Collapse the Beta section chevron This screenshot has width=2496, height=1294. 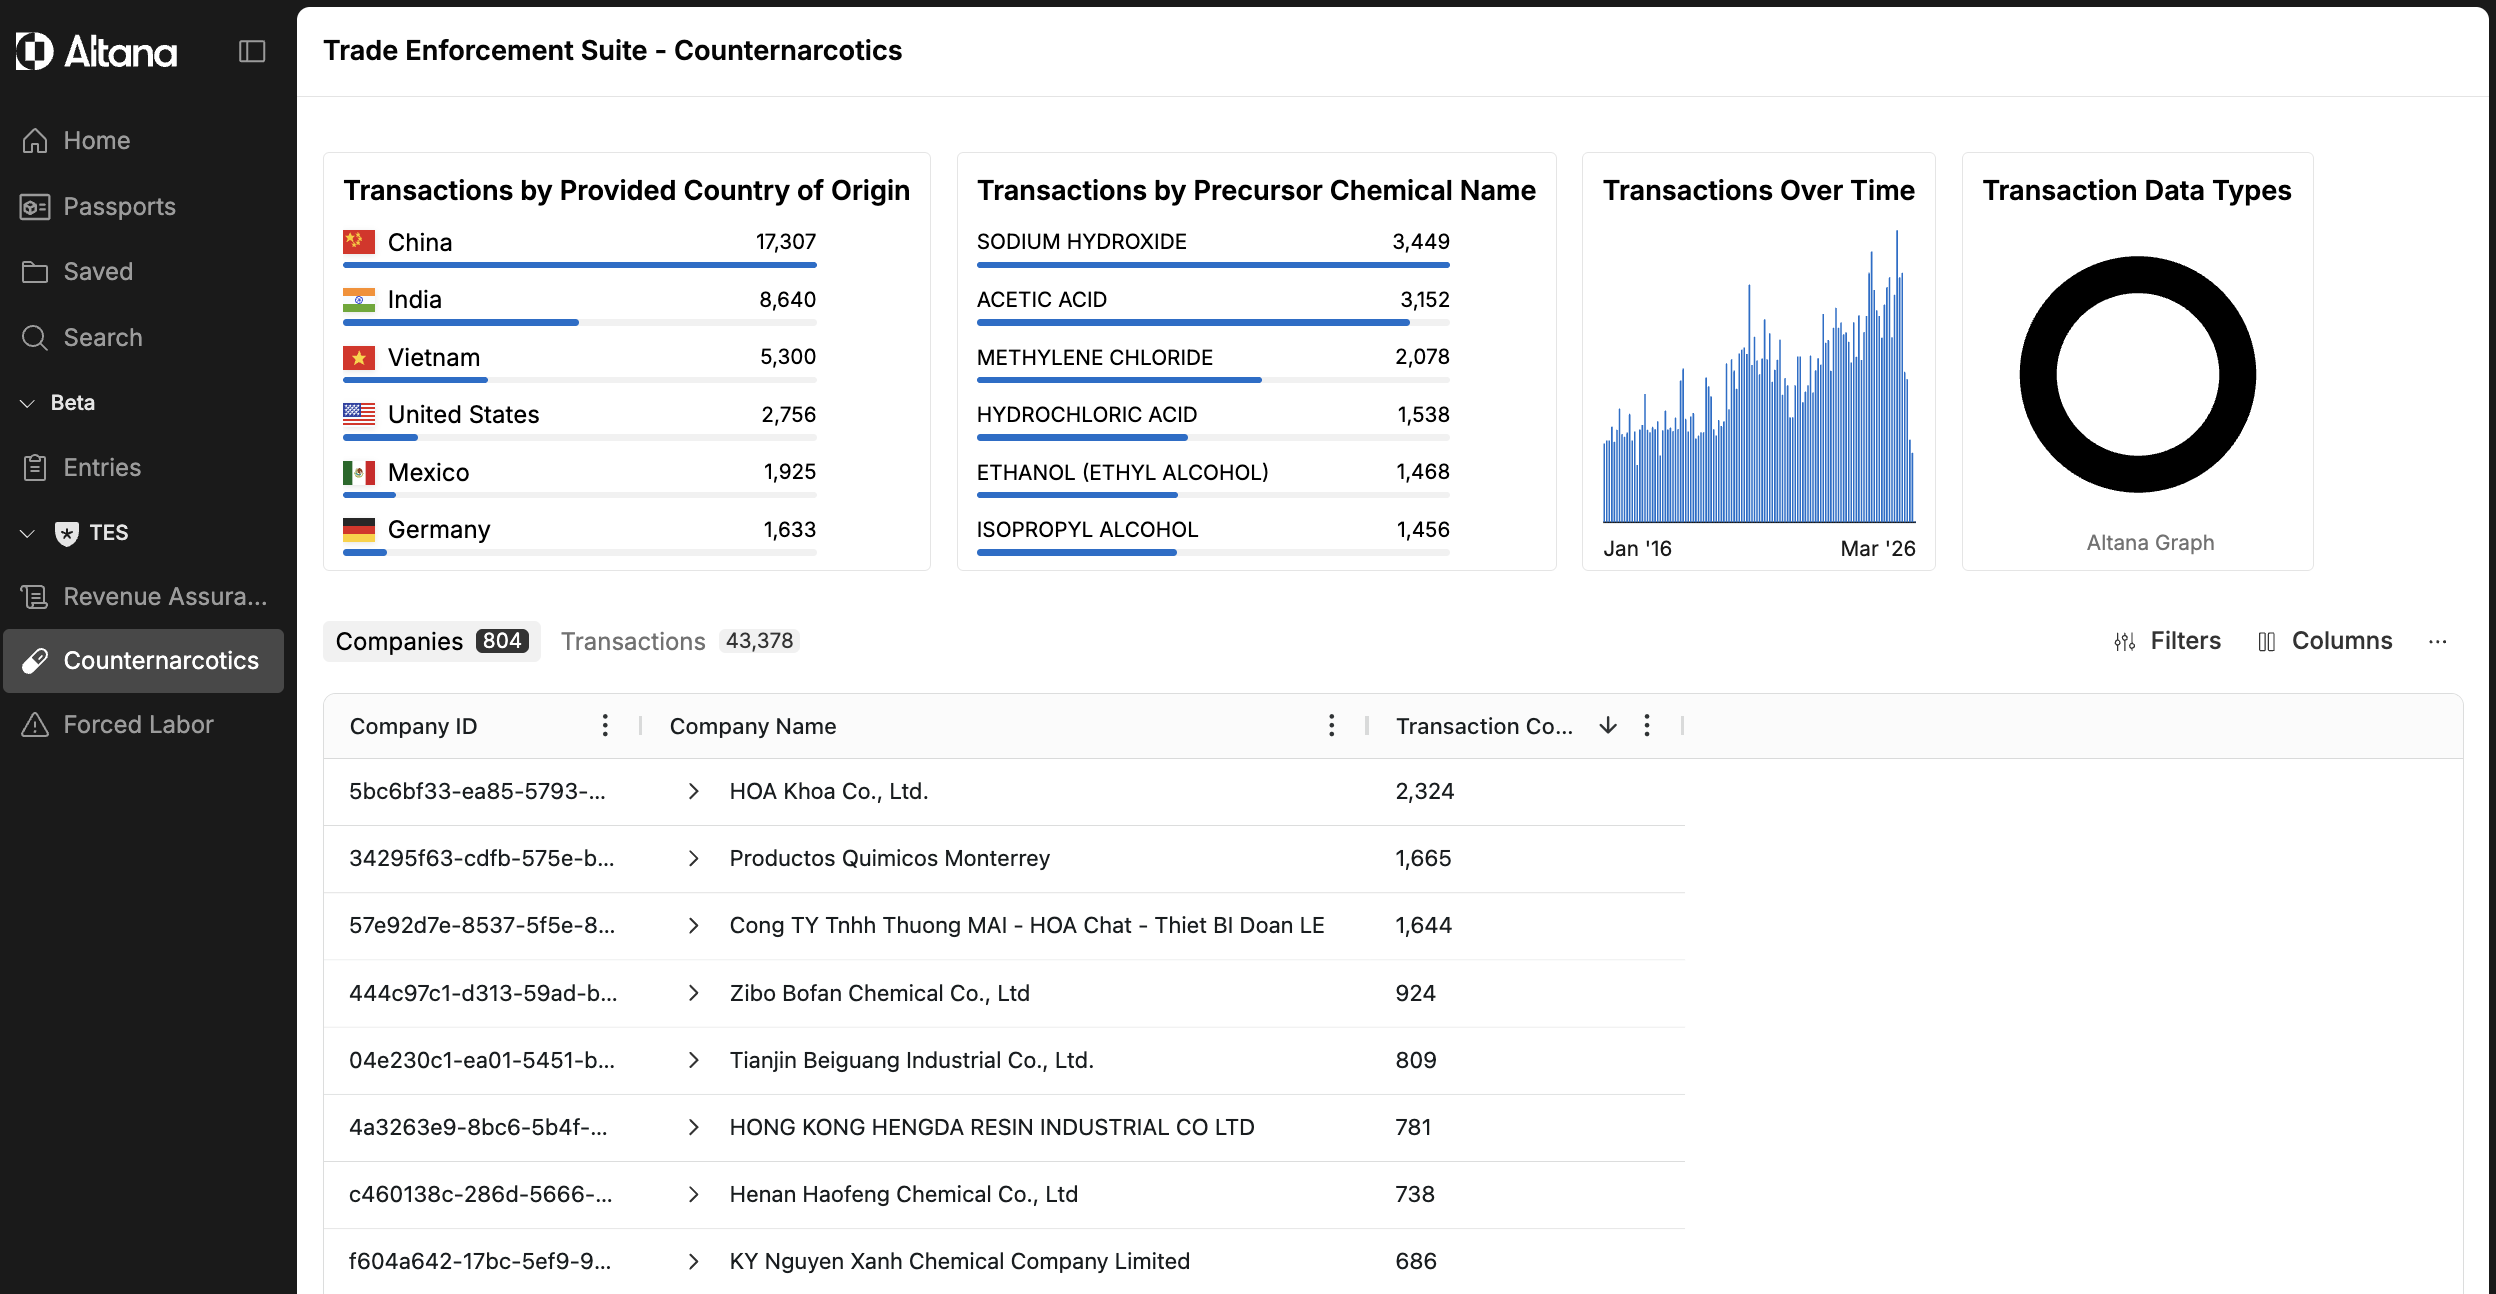pos(28,403)
